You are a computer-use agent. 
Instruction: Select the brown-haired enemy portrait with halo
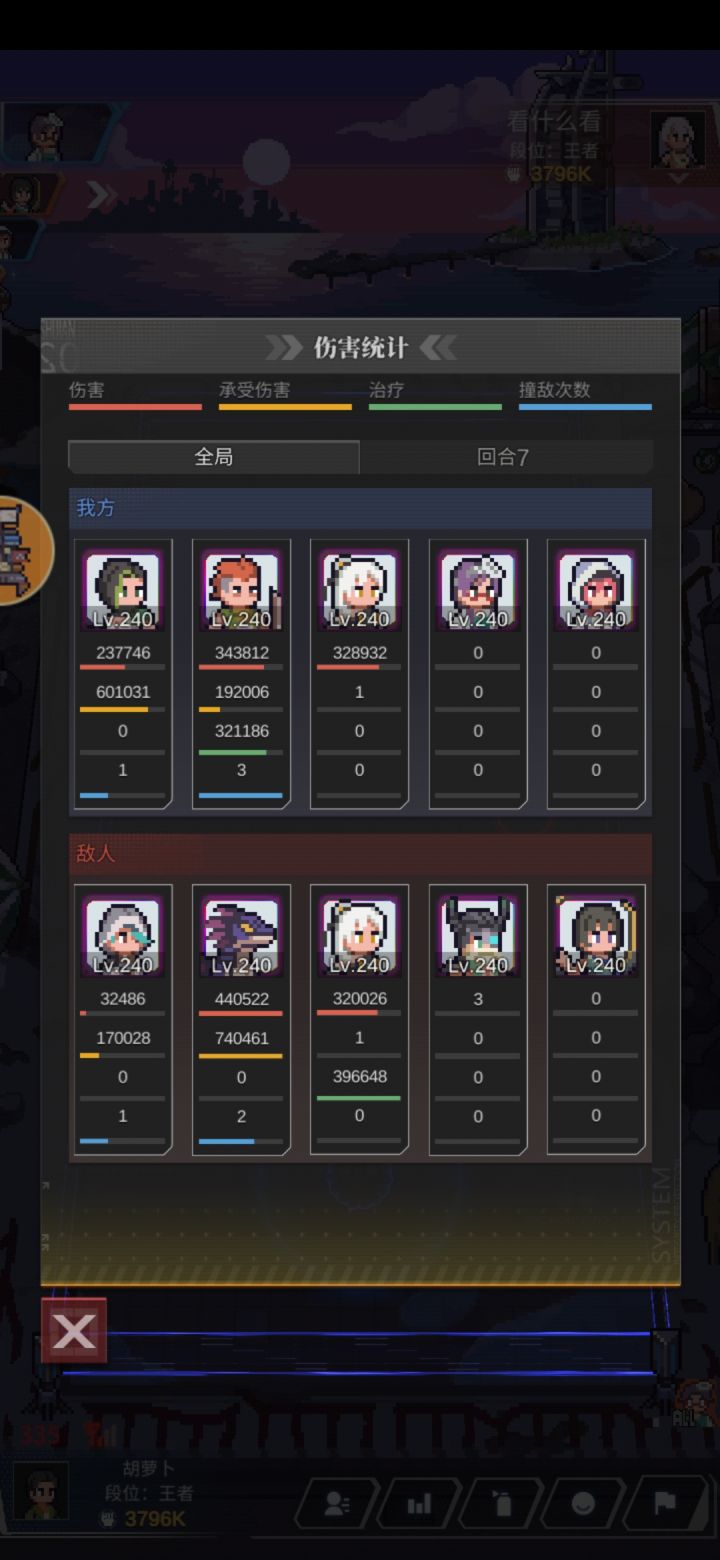pyautogui.click(x=596, y=937)
